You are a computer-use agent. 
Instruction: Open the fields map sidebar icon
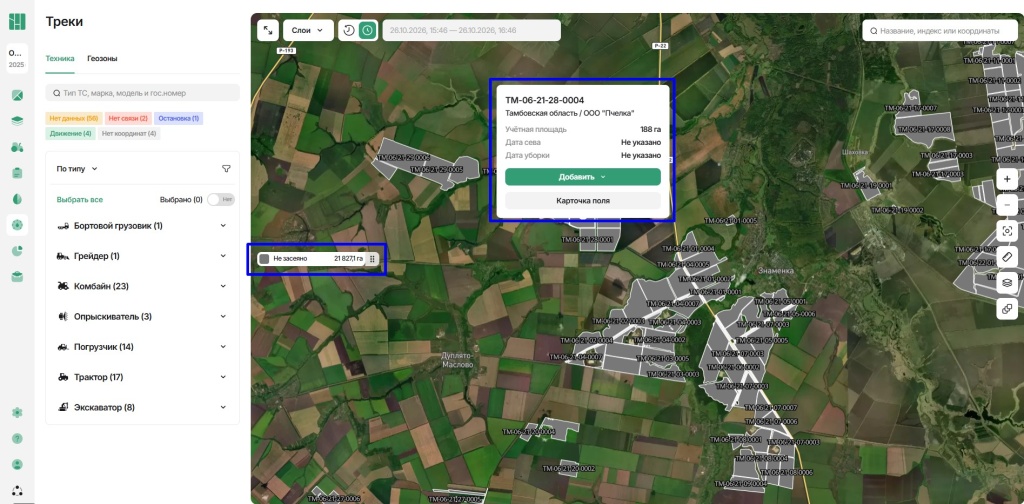click(x=17, y=95)
